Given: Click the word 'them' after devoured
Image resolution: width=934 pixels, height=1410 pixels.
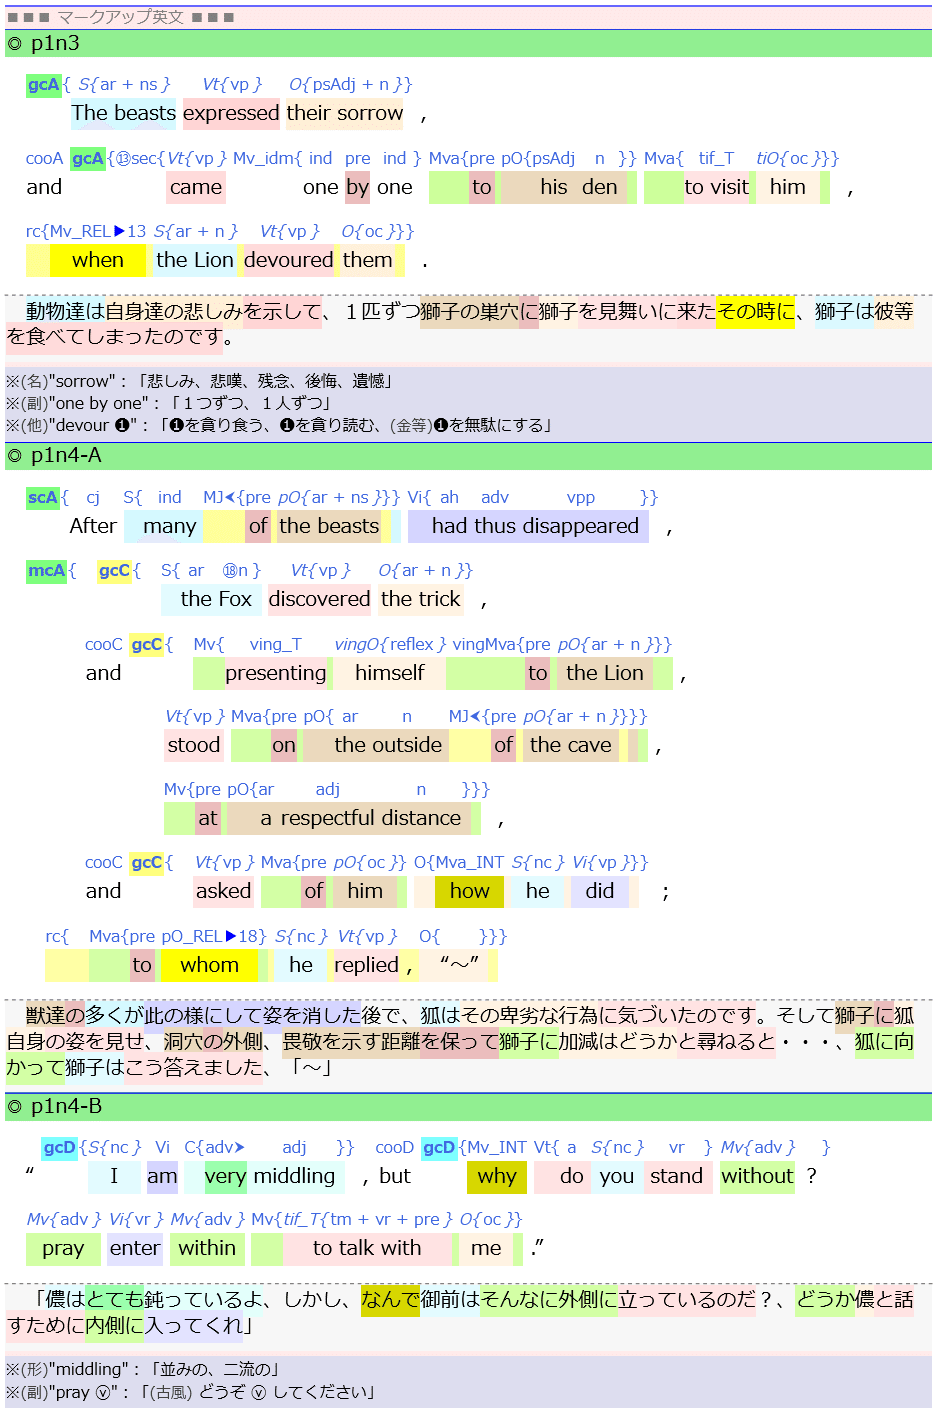Looking at the screenshot, I should tap(368, 260).
